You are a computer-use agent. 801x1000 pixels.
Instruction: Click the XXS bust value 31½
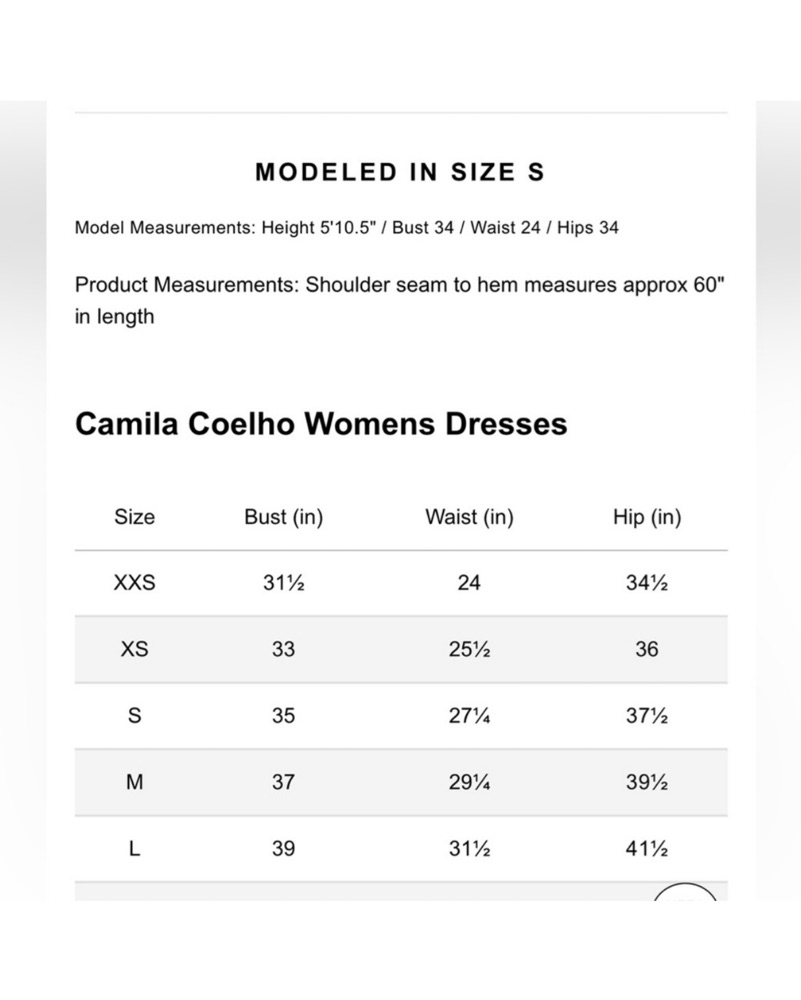(x=283, y=583)
